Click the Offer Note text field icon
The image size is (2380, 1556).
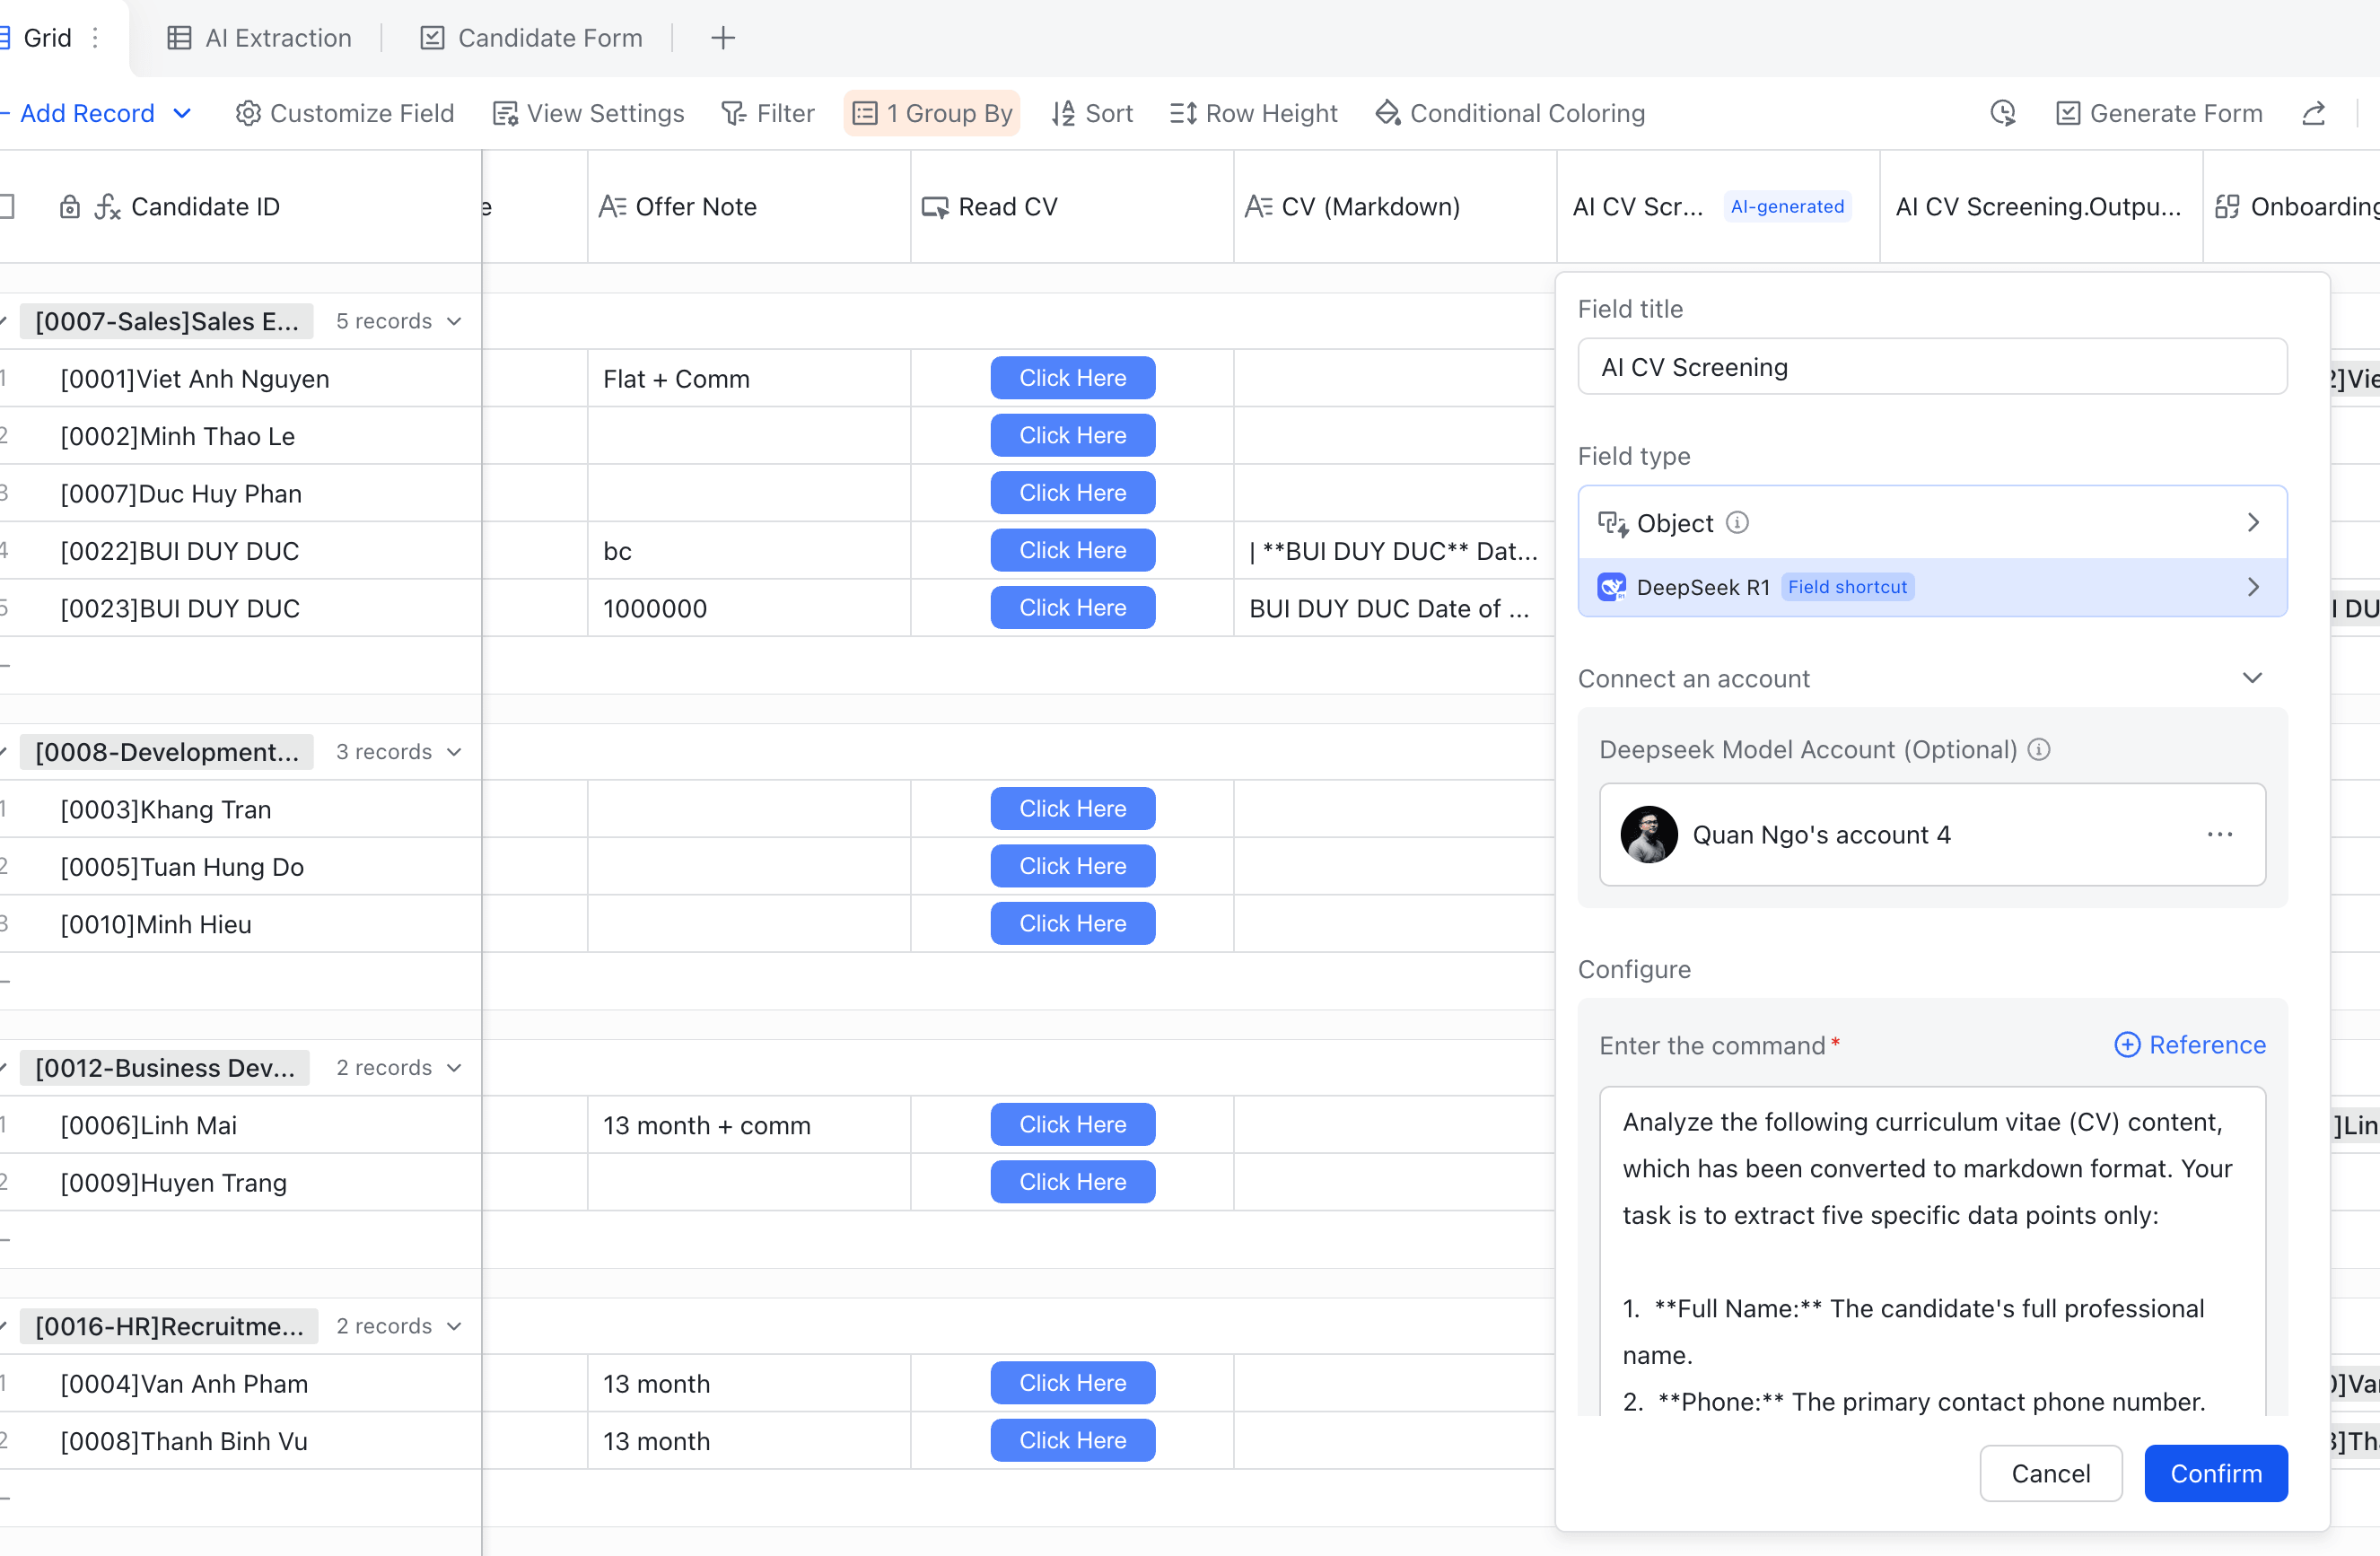(x=612, y=207)
